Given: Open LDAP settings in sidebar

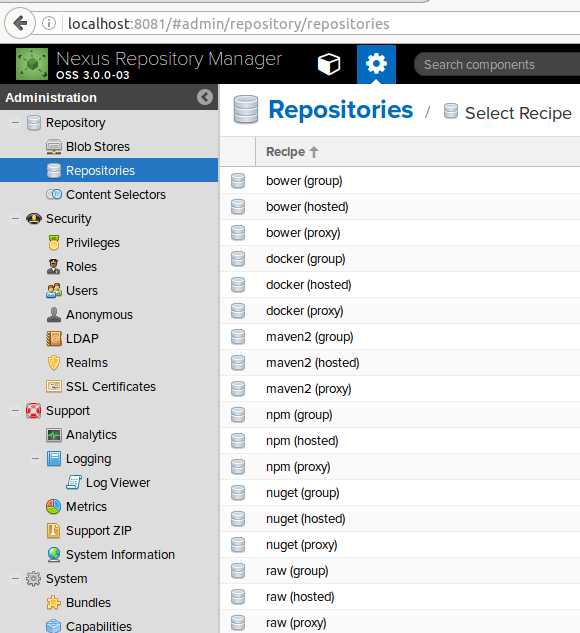Looking at the screenshot, I should (82, 339).
